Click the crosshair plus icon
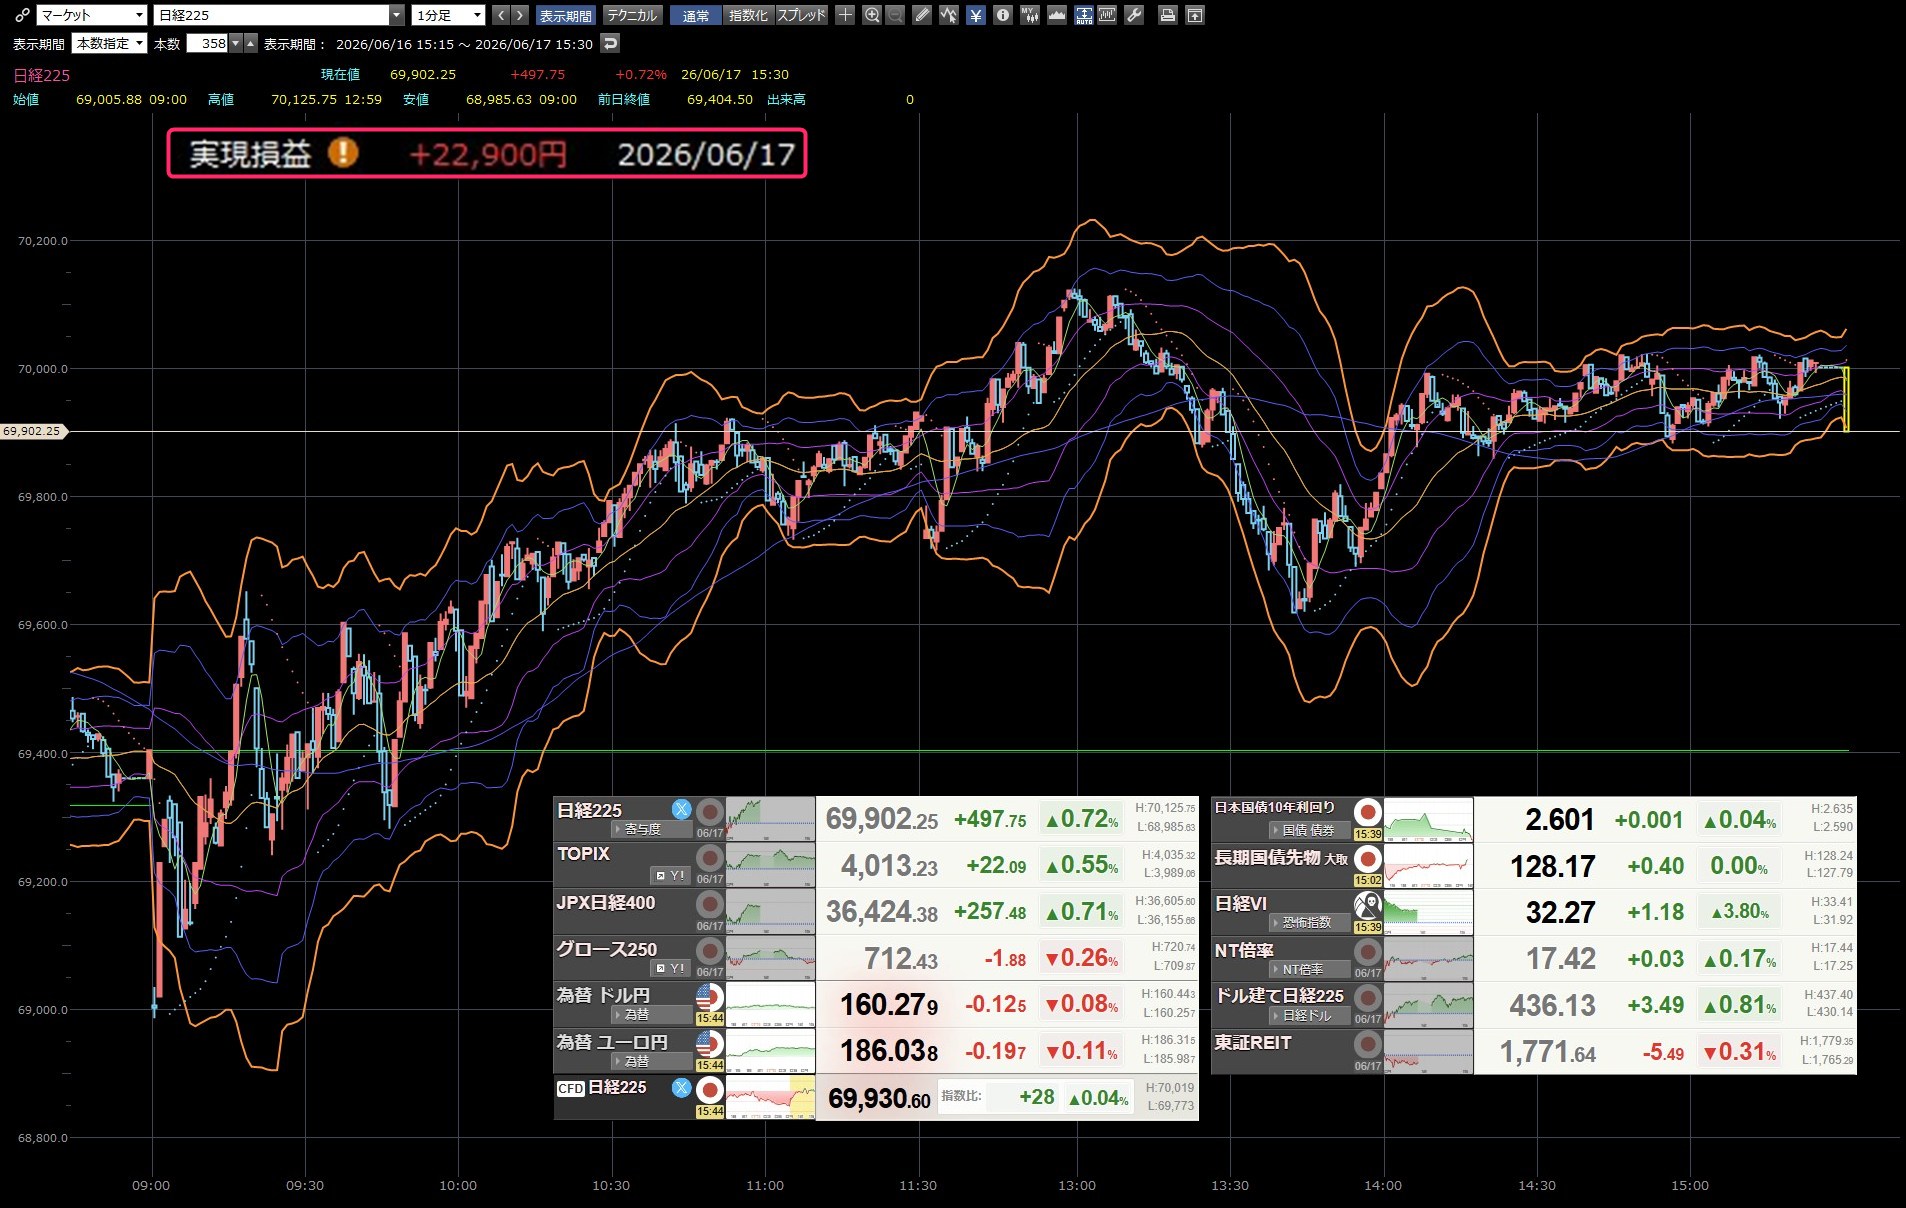 845,15
